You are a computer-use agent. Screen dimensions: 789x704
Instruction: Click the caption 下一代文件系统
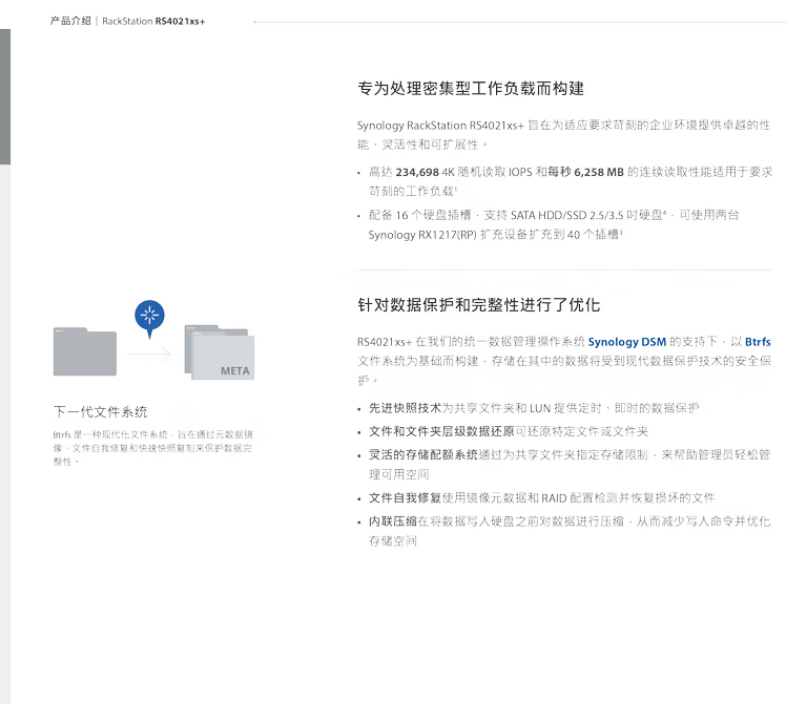[x=100, y=412]
